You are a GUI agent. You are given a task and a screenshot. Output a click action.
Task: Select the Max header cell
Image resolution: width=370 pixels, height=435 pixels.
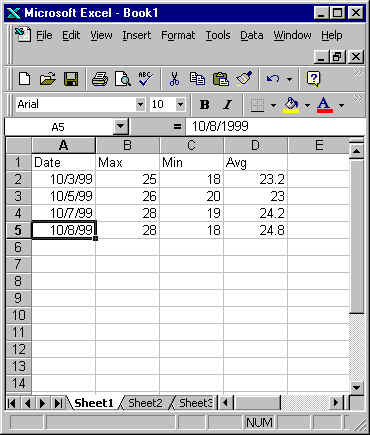point(127,162)
